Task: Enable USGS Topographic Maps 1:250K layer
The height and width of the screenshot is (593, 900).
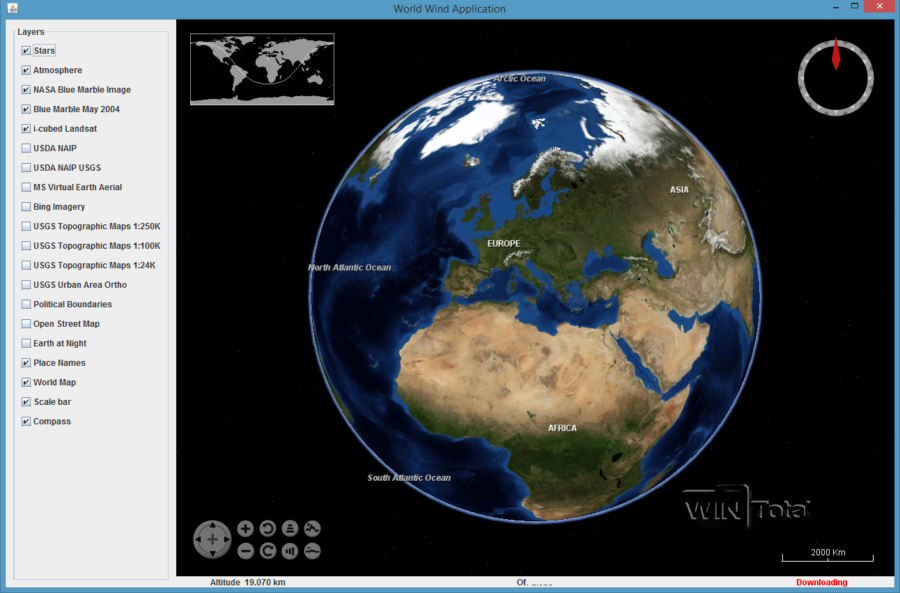Action: click(25, 226)
